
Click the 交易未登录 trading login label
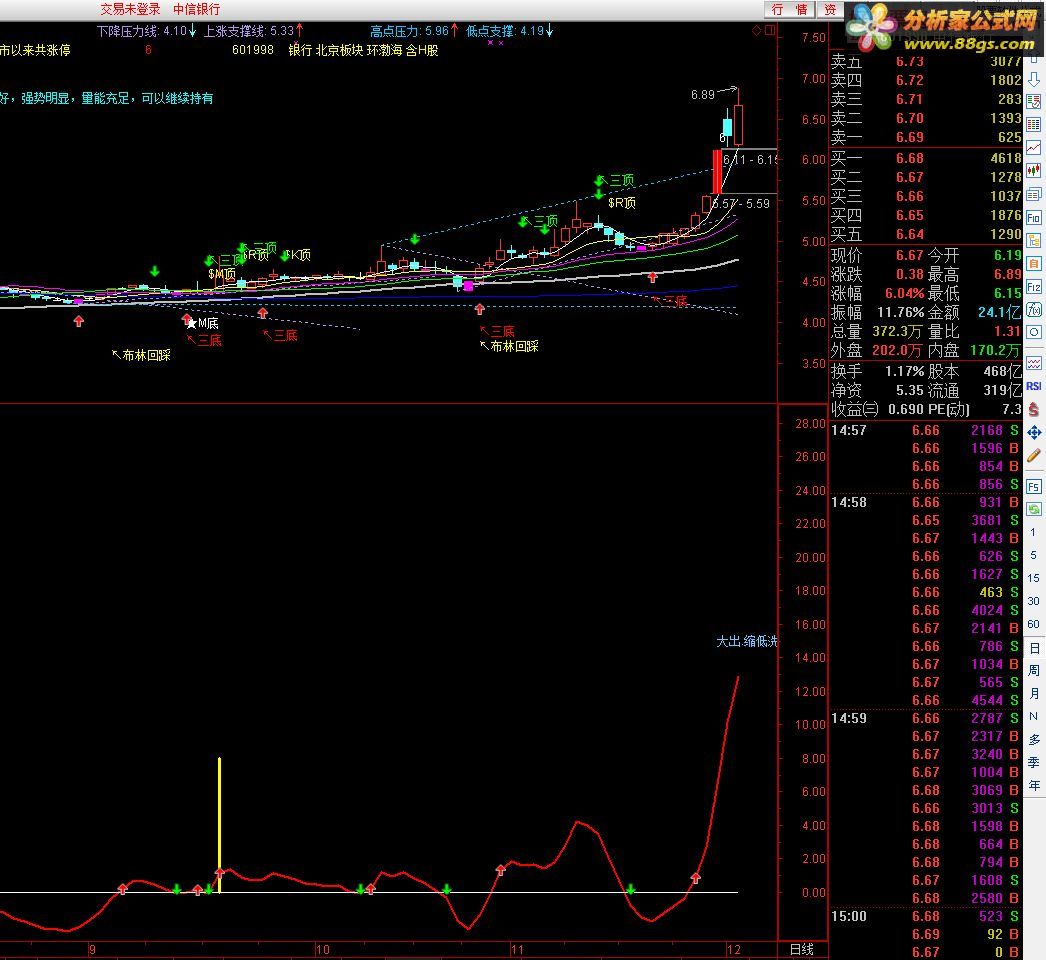[x=131, y=9]
